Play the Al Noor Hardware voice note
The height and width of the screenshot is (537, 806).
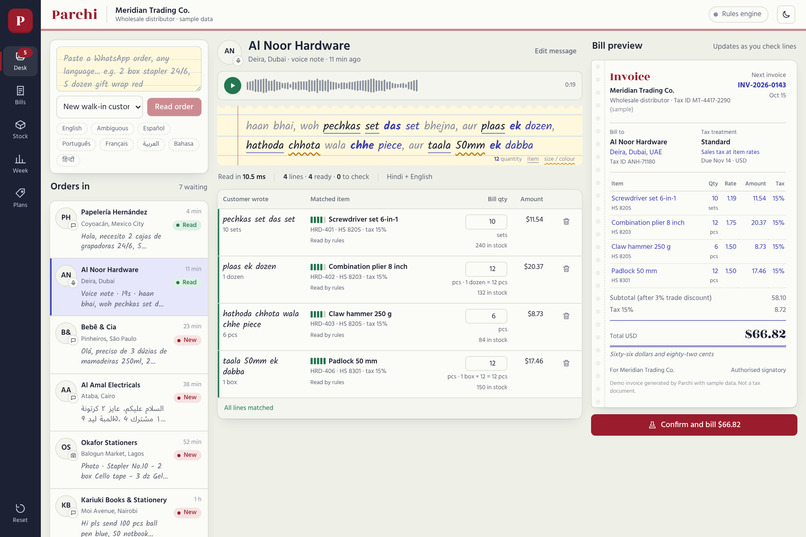click(x=232, y=85)
